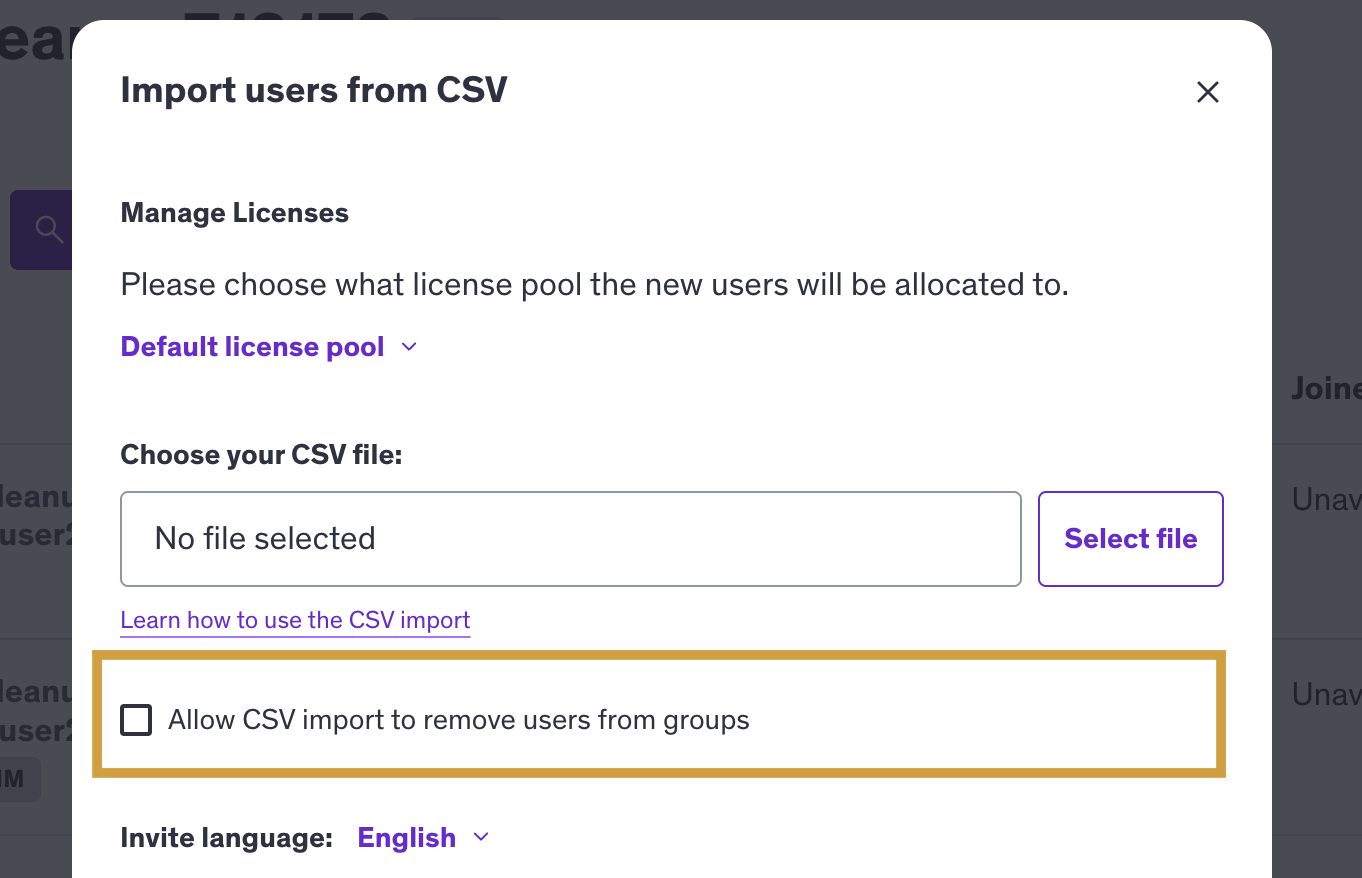Image resolution: width=1362 pixels, height=878 pixels.
Task: Open the Default license pool dropdown
Action: [253, 347]
